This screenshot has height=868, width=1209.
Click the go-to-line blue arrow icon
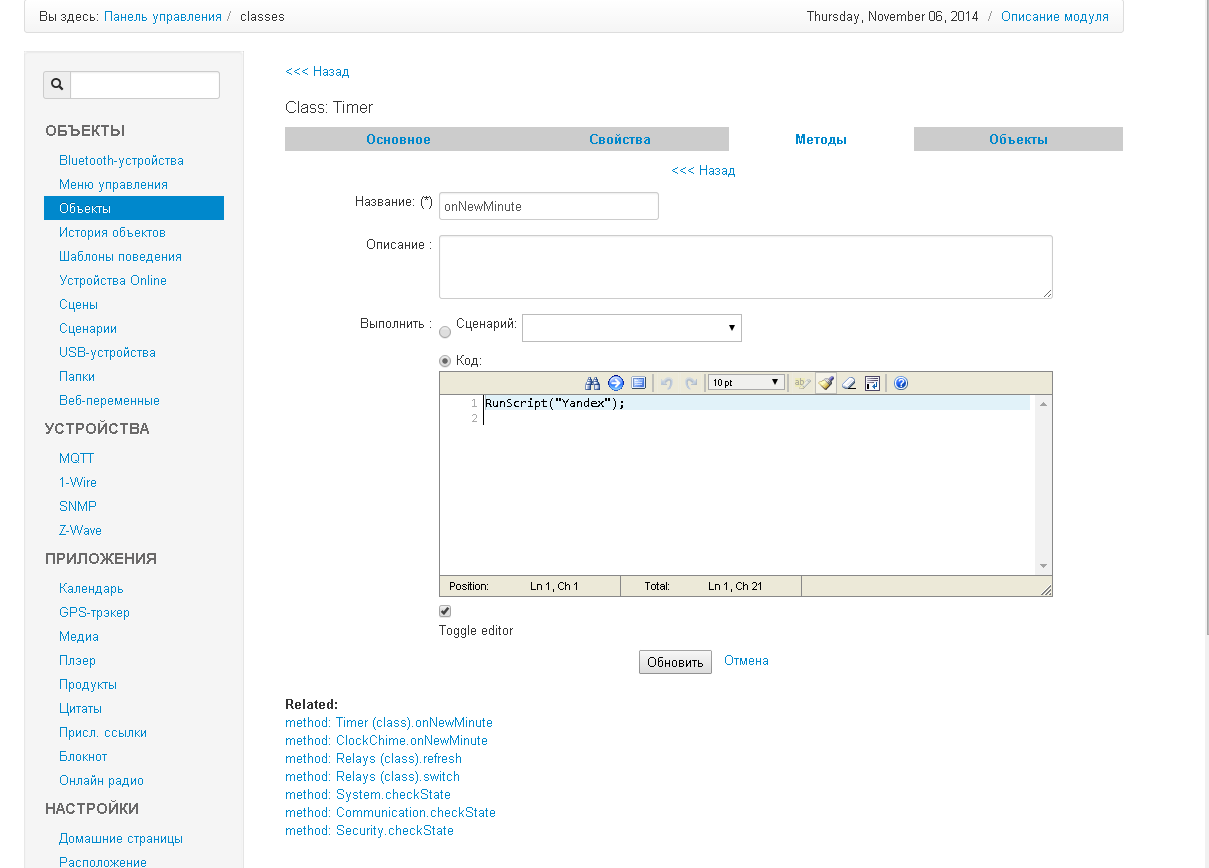coord(615,383)
